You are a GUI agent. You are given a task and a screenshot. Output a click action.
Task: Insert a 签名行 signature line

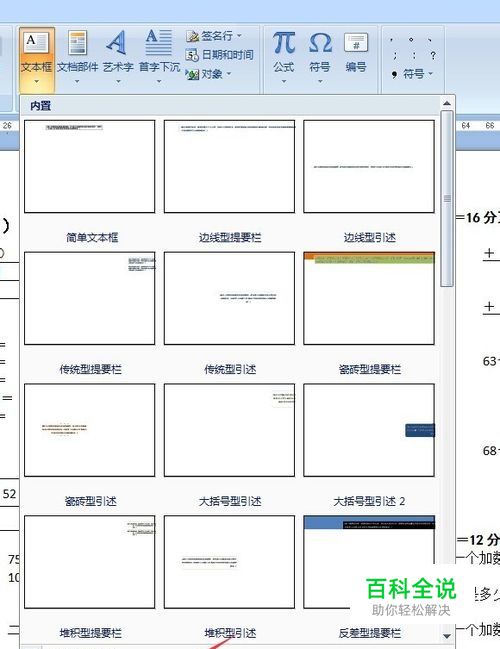click(209, 36)
